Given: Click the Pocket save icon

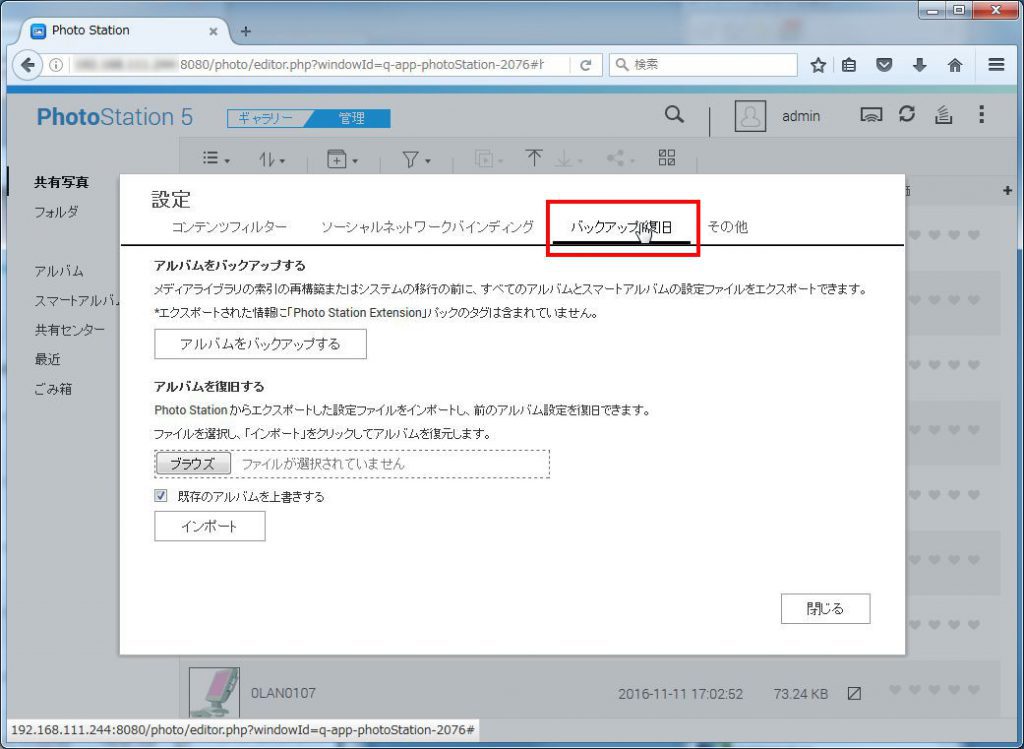Looking at the screenshot, I should 884,65.
